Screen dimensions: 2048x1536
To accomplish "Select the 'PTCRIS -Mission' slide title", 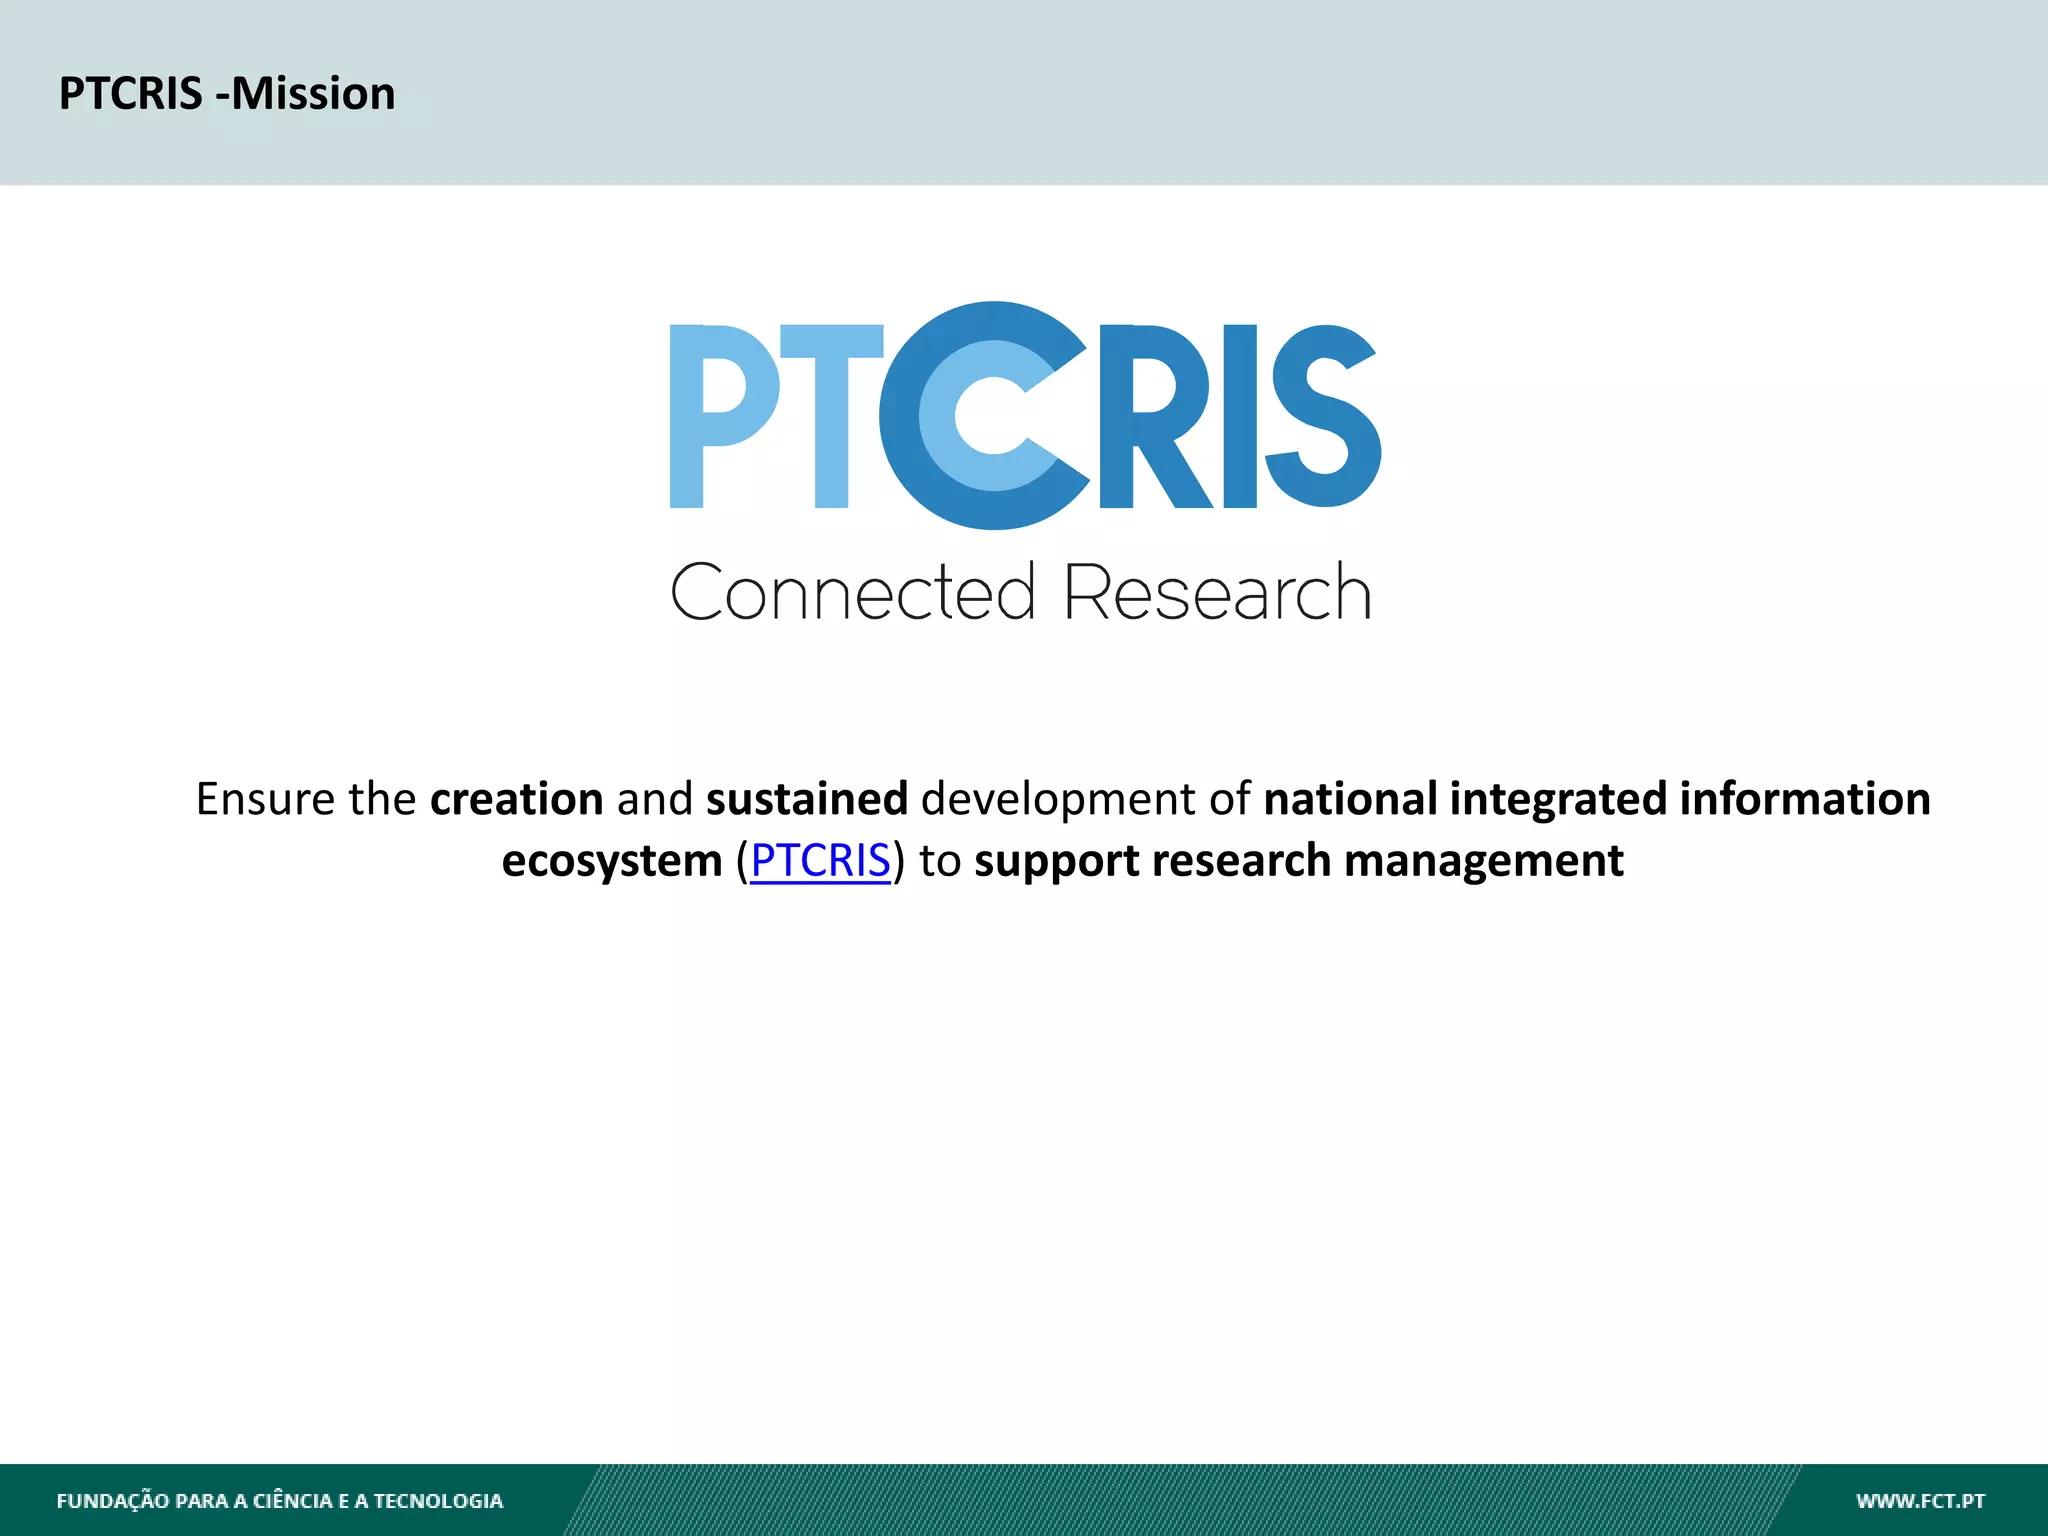I will coord(227,94).
